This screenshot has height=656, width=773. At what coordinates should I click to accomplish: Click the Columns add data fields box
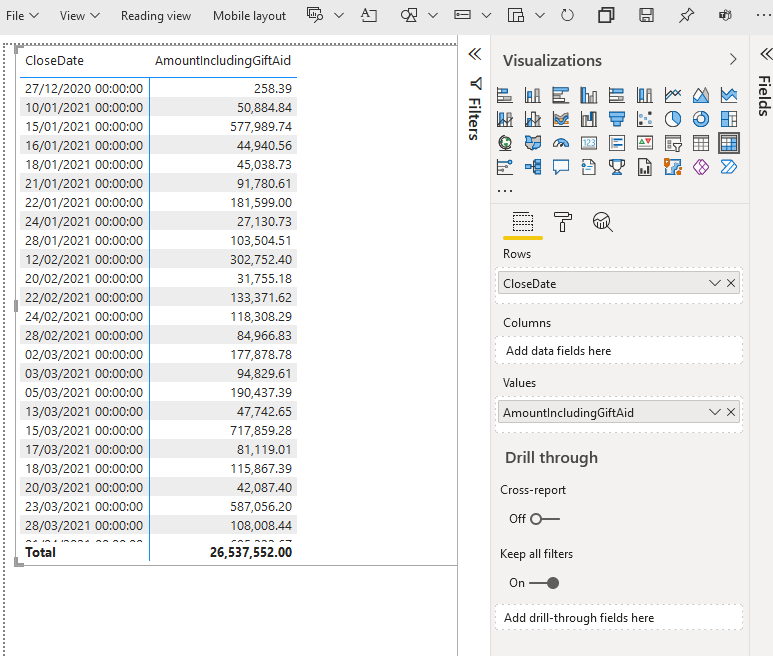click(x=619, y=350)
